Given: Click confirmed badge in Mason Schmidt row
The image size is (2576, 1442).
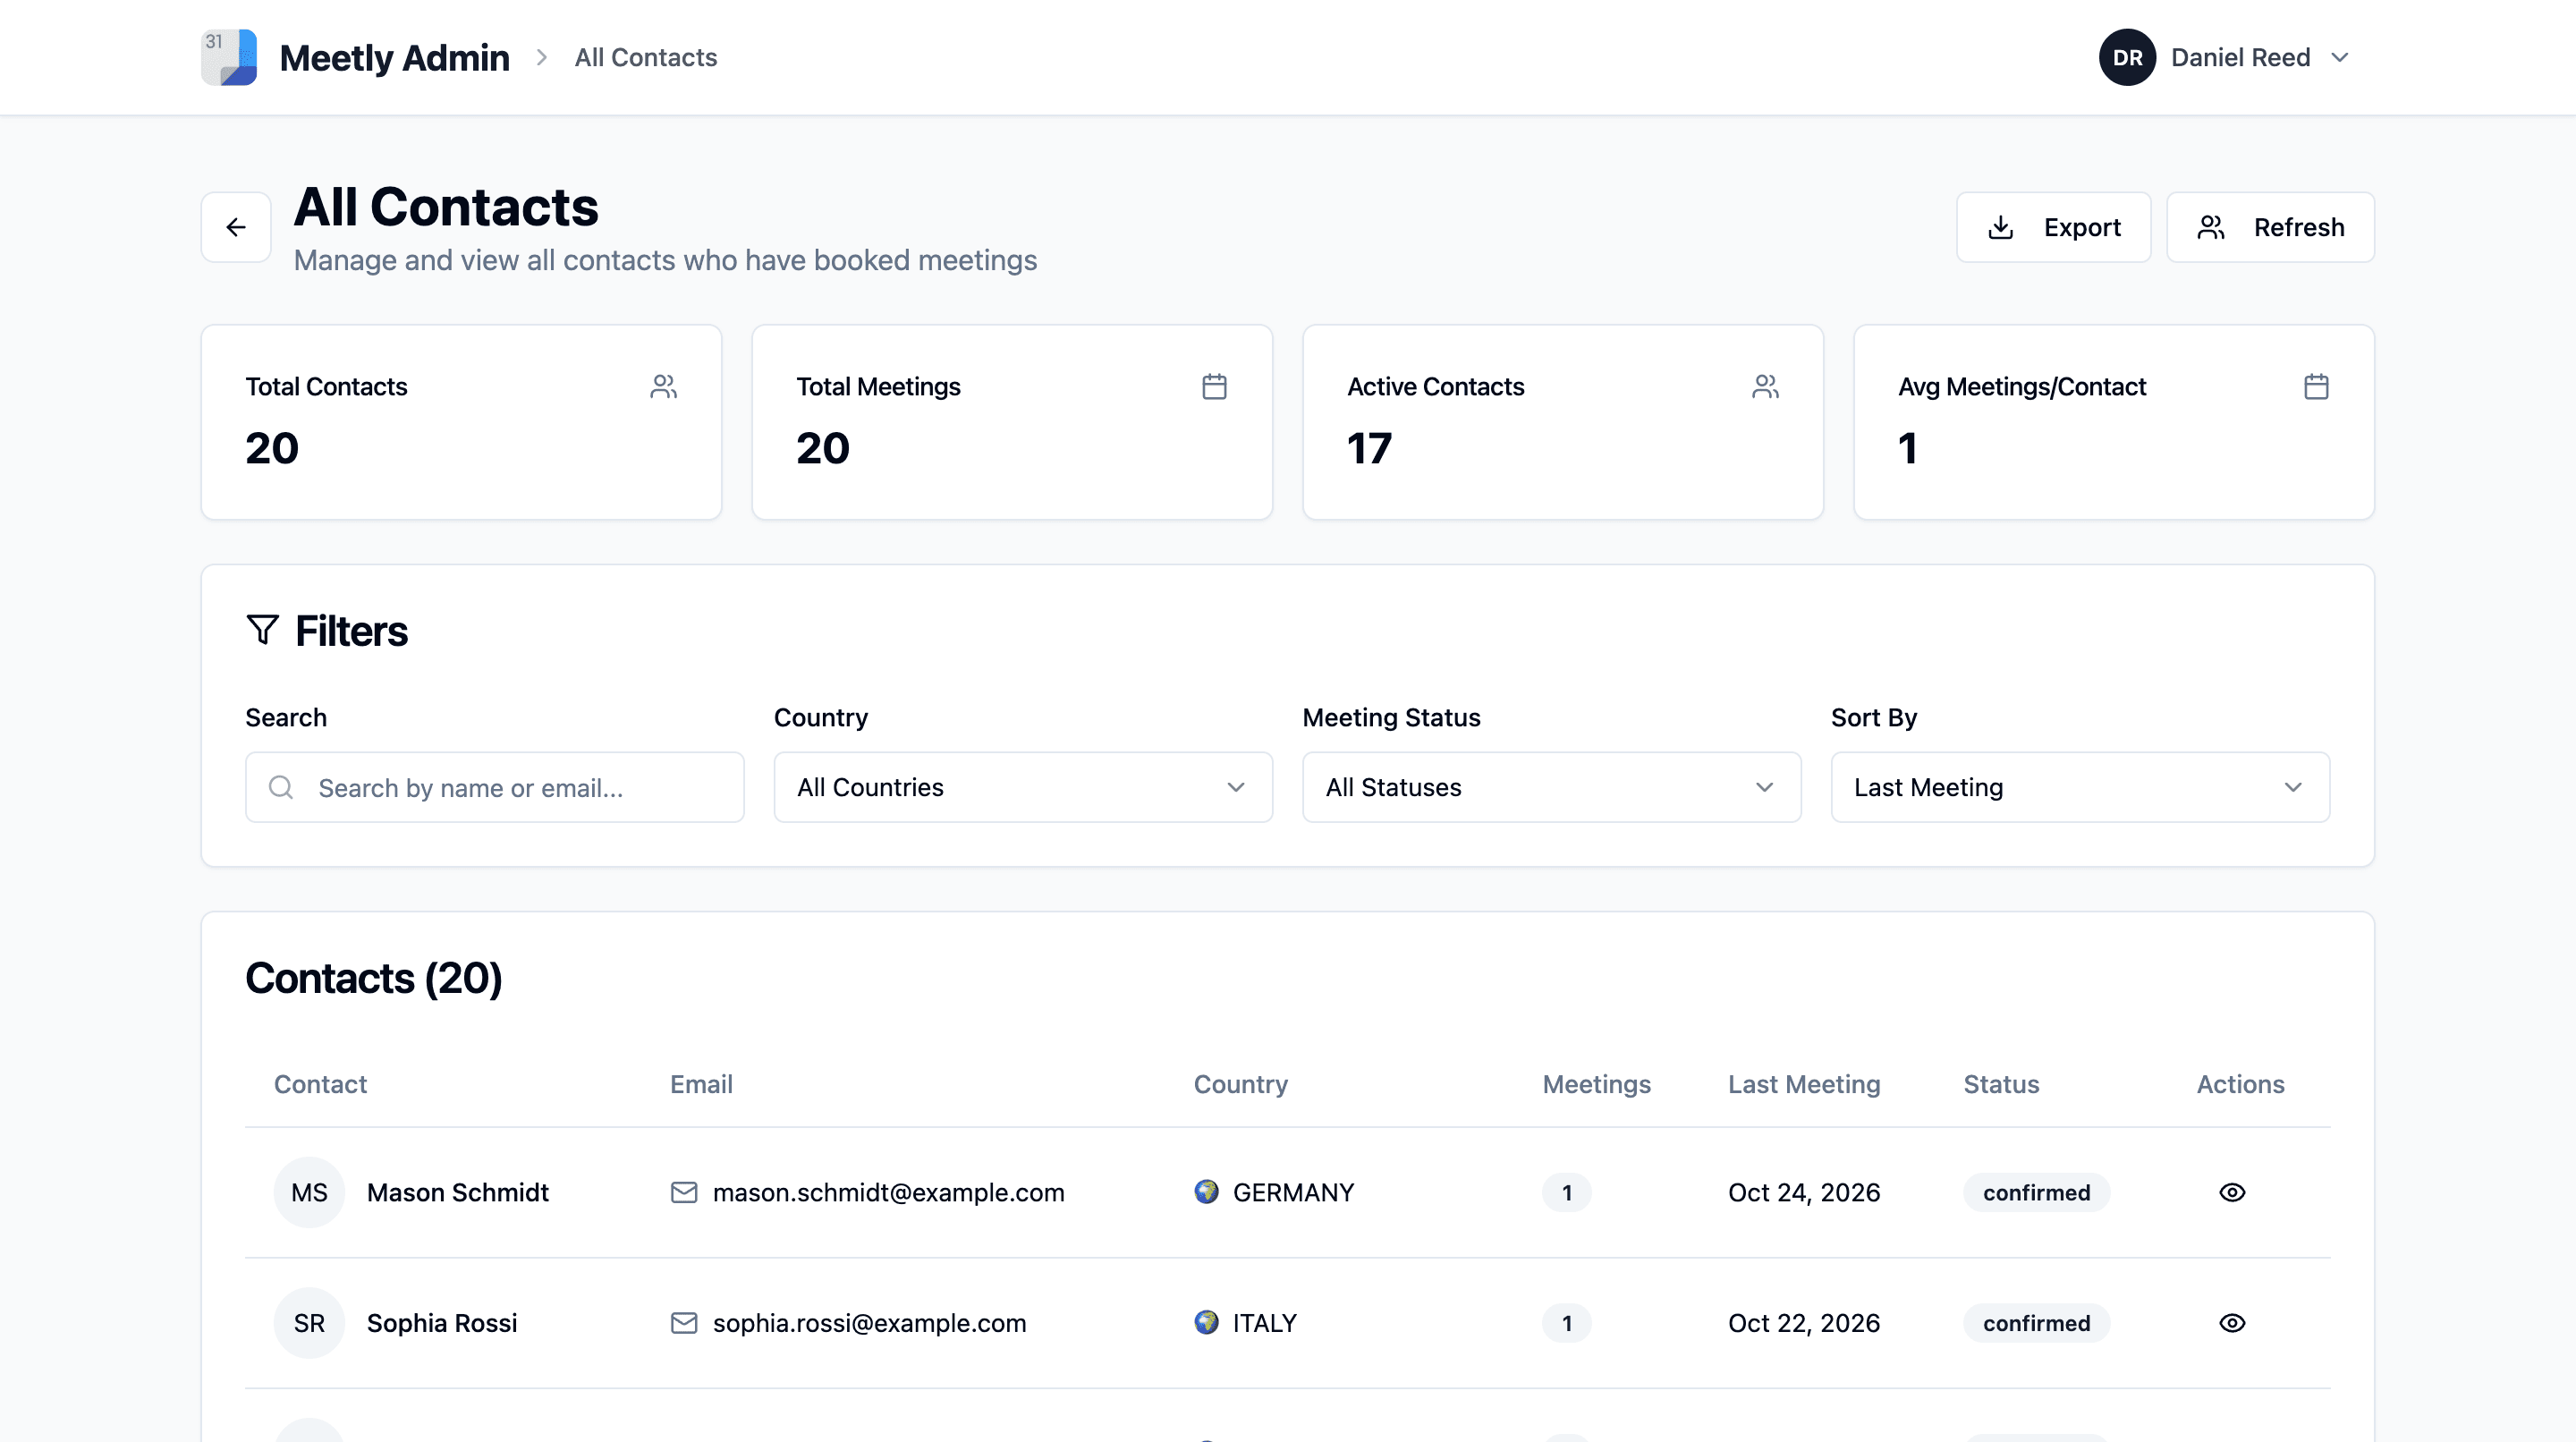Looking at the screenshot, I should point(2036,1192).
